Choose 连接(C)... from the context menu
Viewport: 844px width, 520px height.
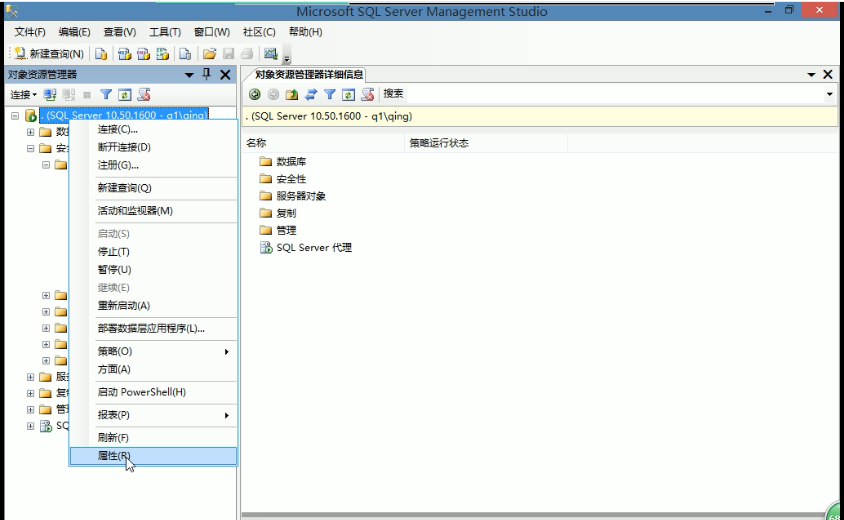pyautogui.click(x=153, y=129)
